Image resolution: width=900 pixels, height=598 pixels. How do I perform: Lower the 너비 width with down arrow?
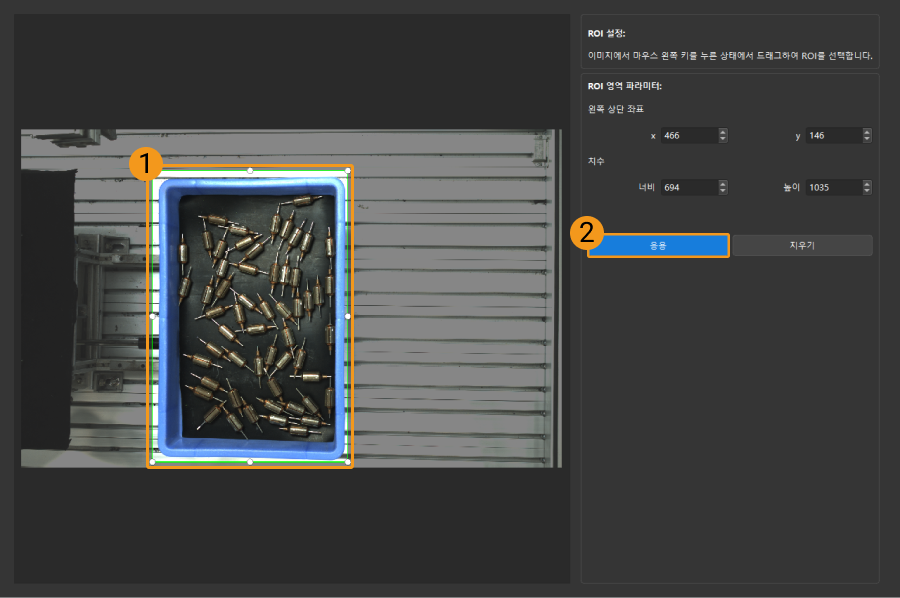click(x=723, y=191)
